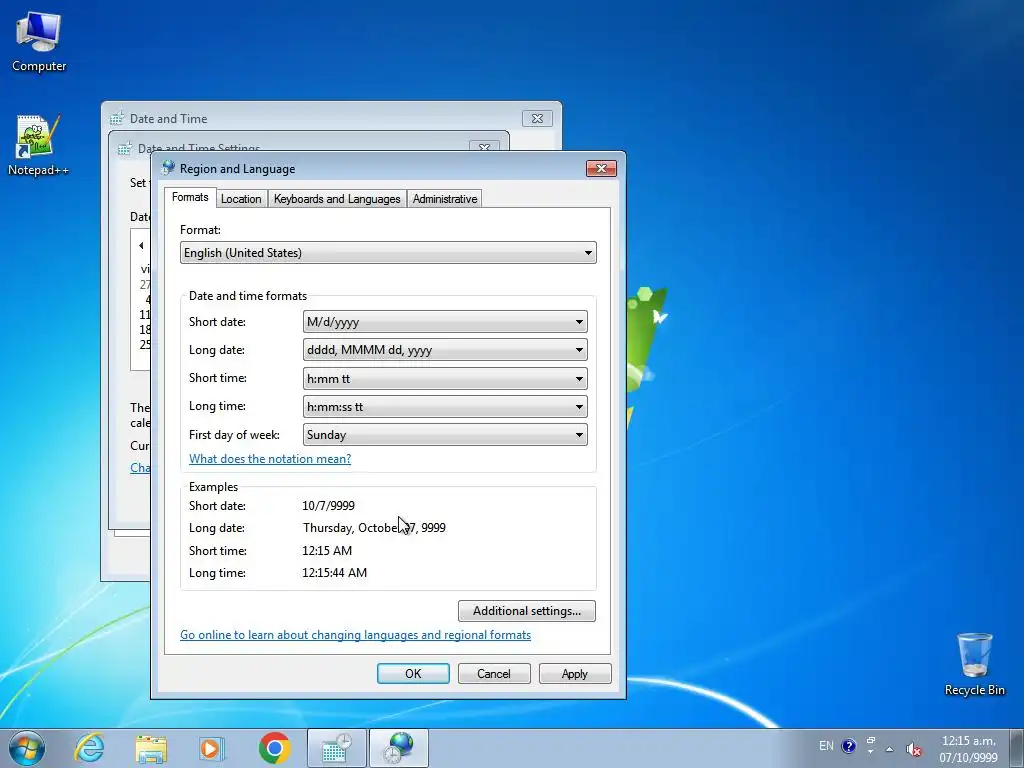Expand the Long date format dropdown

pyautogui.click(x=445, y=350)
